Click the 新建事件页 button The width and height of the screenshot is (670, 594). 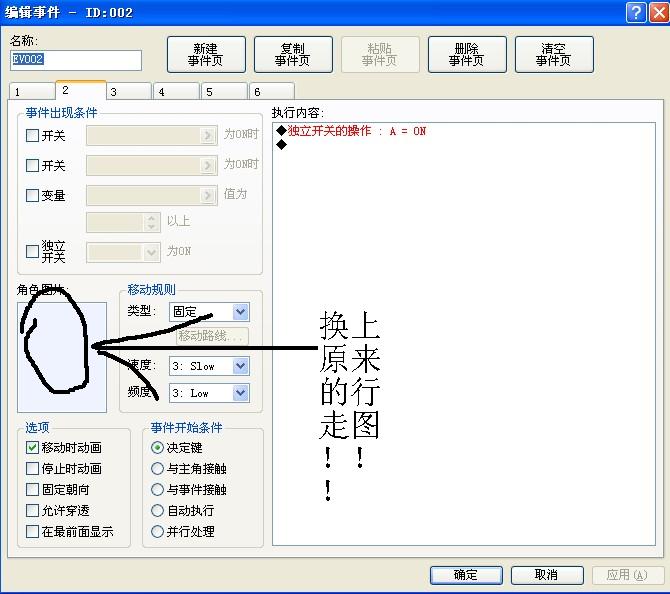point(206,55)
